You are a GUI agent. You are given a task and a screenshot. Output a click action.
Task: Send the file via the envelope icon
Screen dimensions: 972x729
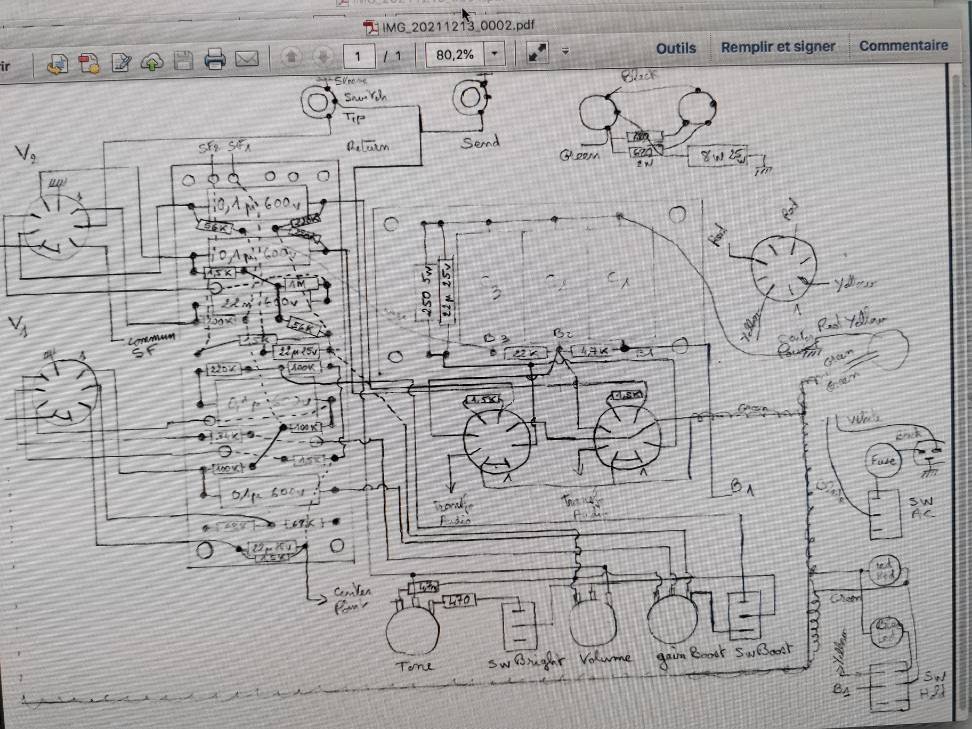click(x=247, y=59)
